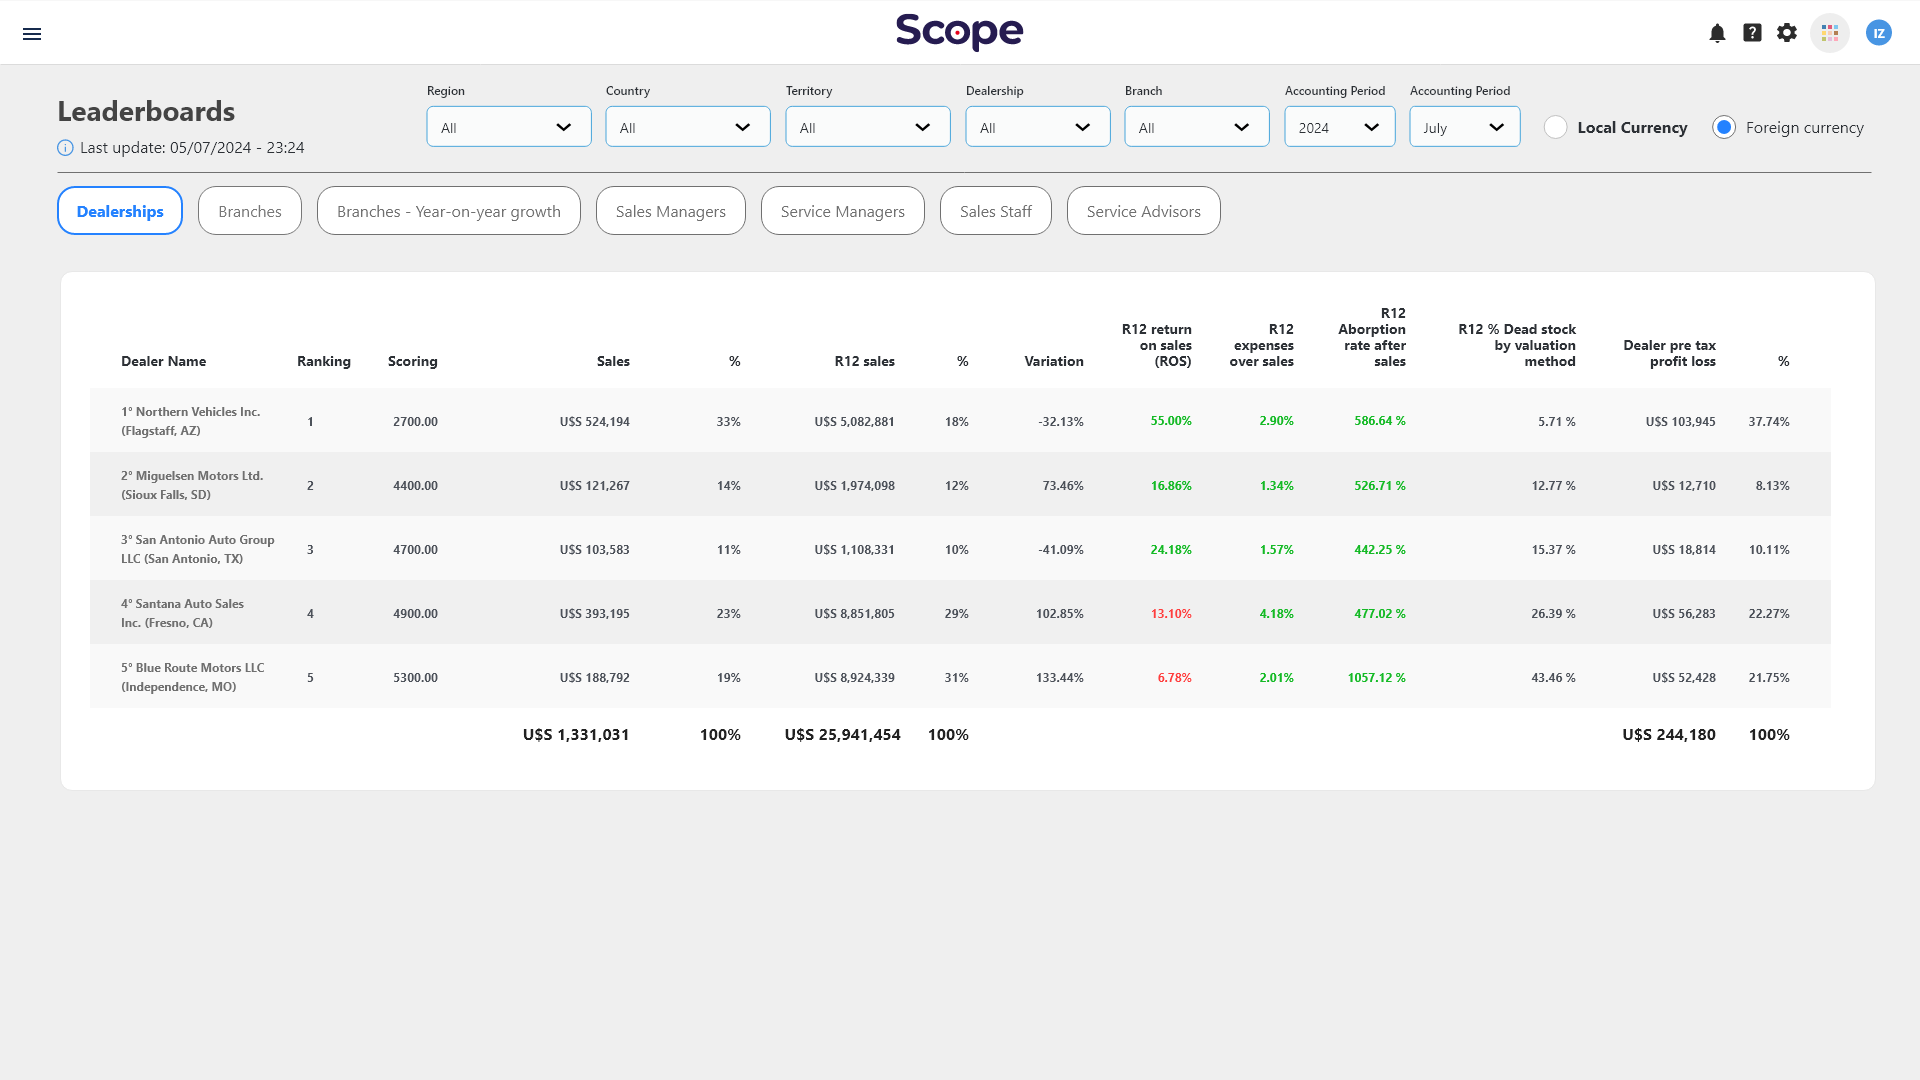Switch to the Service Advisors tab
Image resolution: width=1920 pixels, height=1080 pixels.
(x=1144, y=211)
